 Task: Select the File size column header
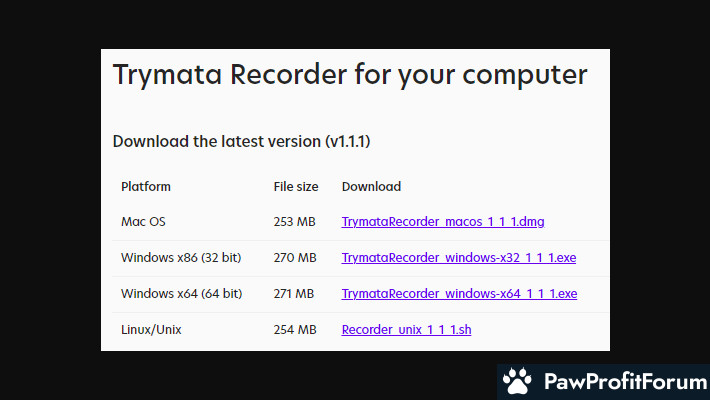pyautogui.click(x=296, y=186)
